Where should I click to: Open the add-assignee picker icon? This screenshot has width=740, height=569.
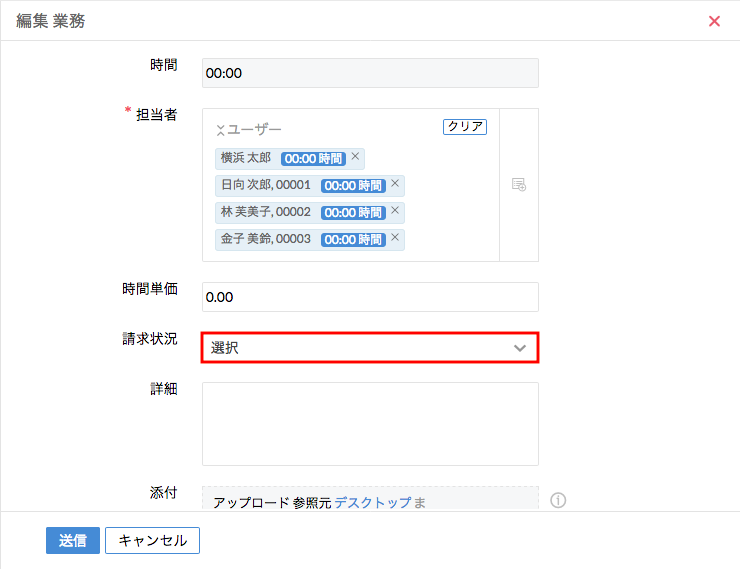(x=518, y=185)
